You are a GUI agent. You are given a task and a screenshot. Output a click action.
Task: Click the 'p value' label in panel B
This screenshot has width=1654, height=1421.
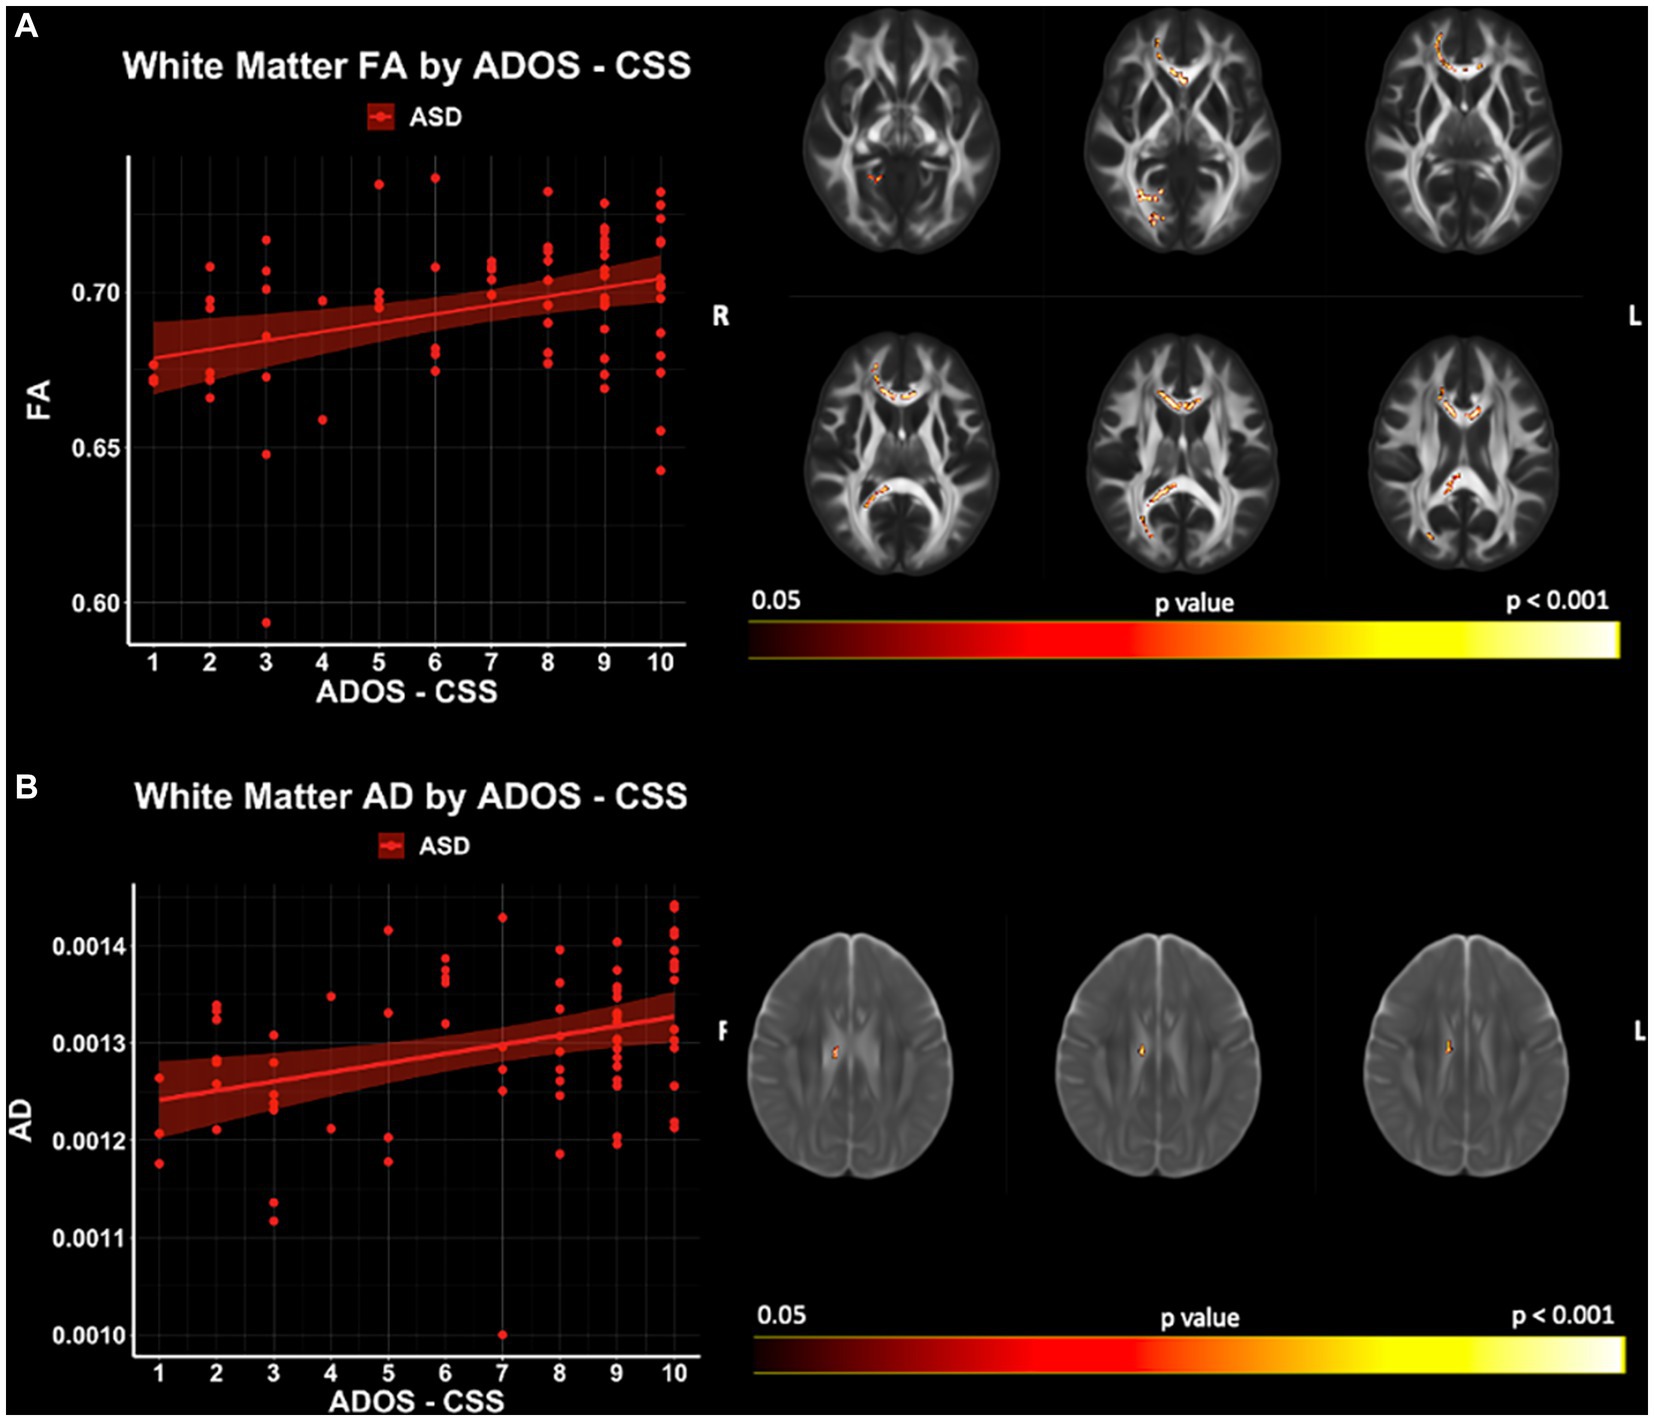1199,1318
